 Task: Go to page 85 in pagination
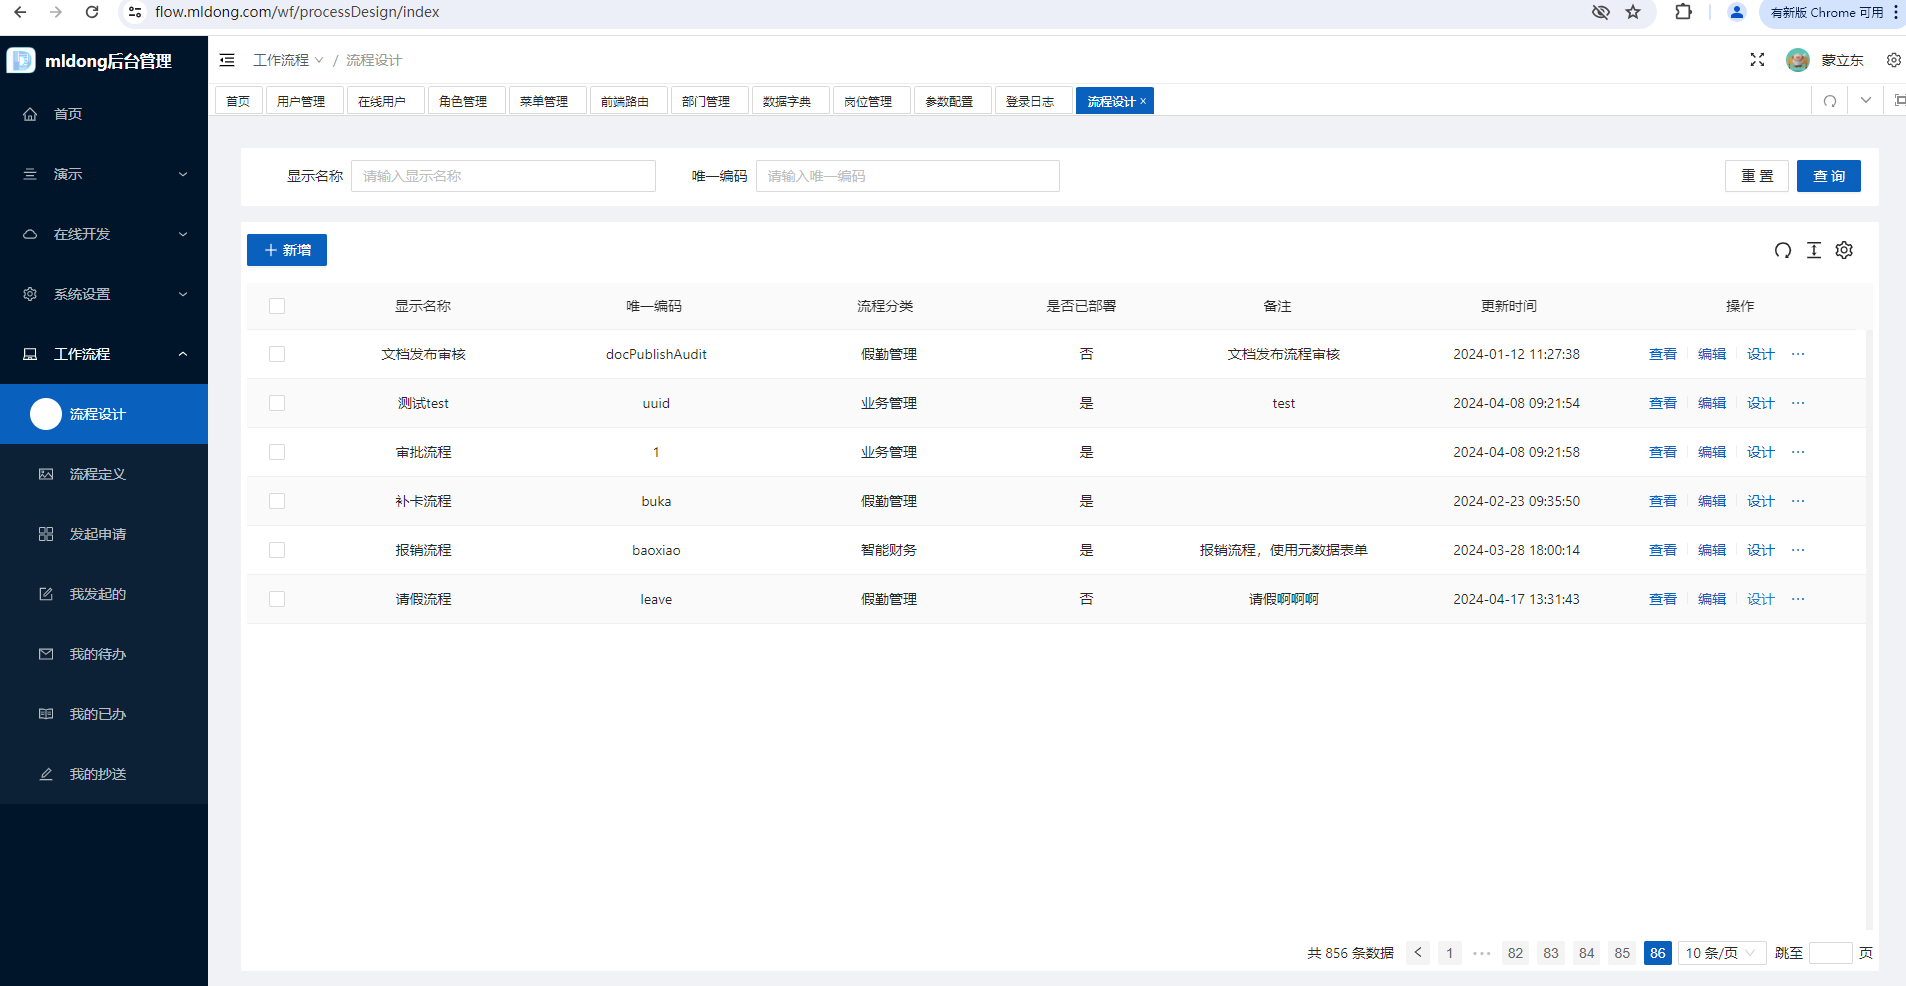[x=1622, y=953]
